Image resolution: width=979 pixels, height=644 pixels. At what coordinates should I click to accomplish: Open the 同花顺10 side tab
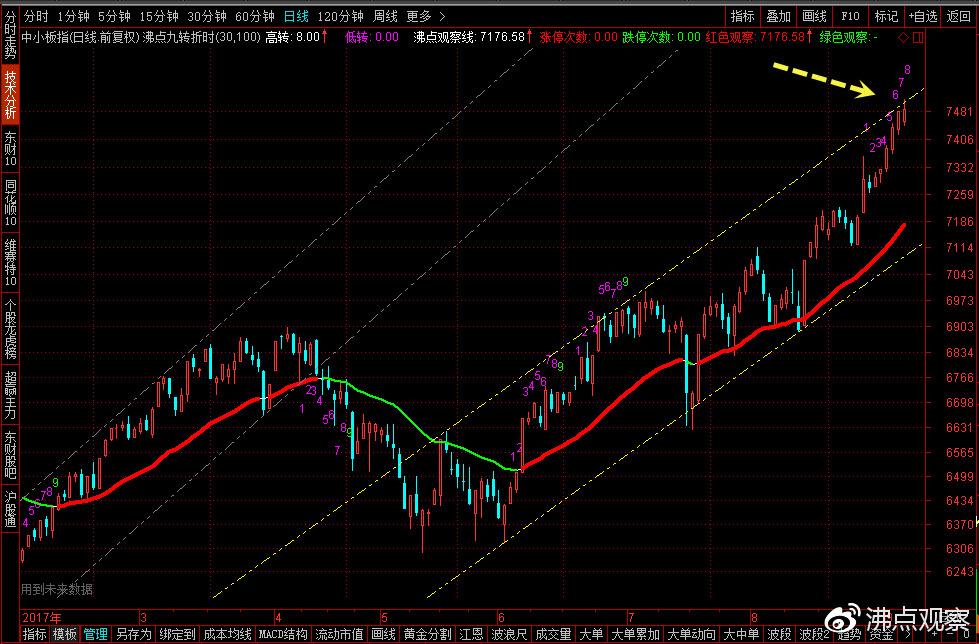coord(10,203)
